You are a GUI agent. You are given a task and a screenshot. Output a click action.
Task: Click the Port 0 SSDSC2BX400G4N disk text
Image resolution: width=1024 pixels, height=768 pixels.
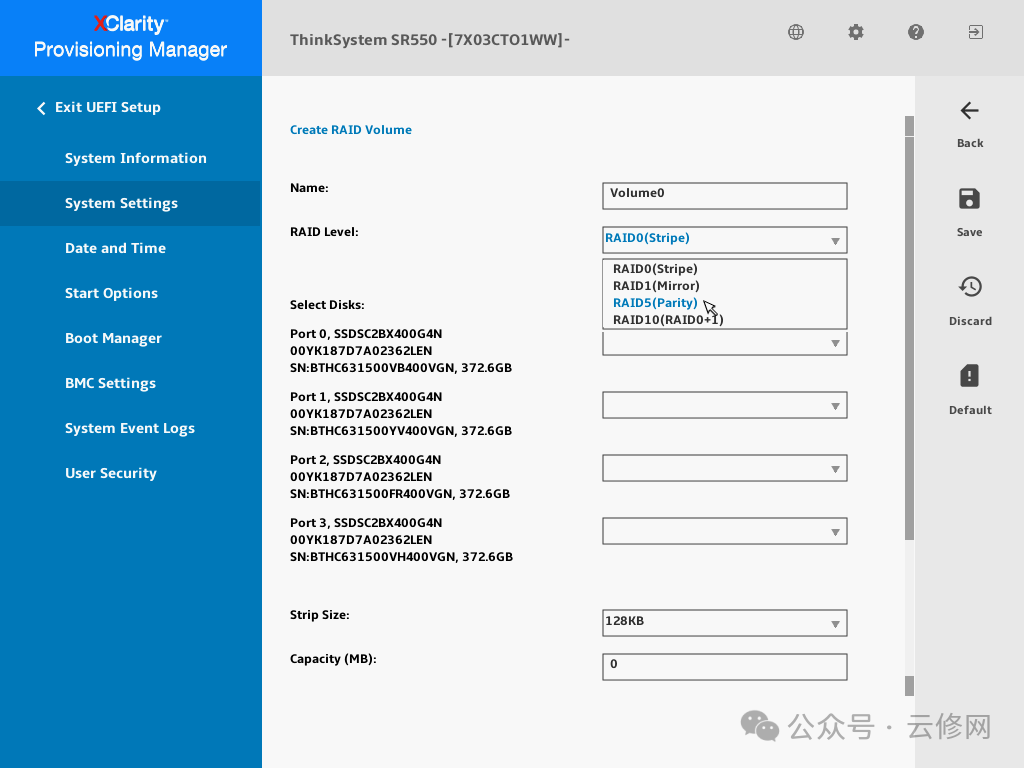pos(366,334)
